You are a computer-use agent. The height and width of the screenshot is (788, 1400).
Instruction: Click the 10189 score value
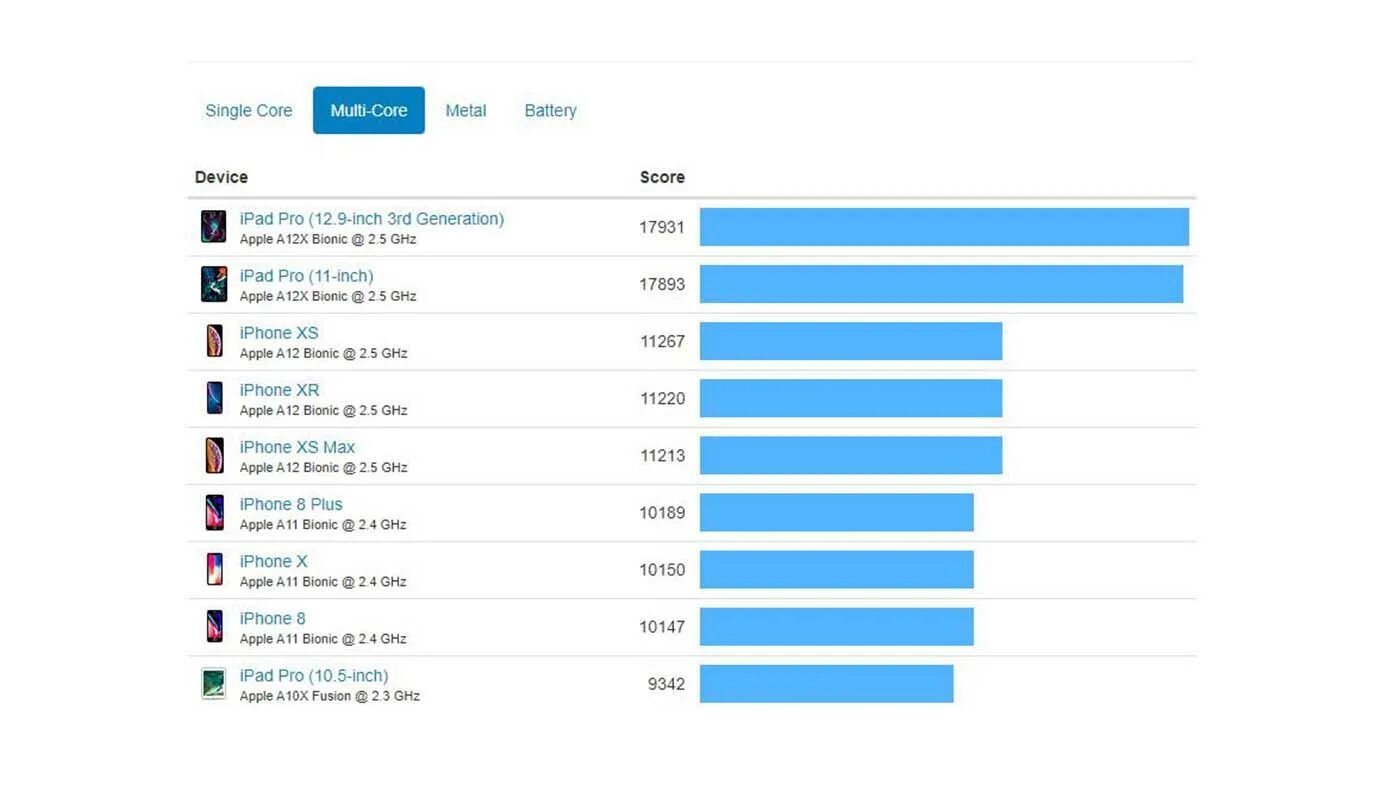point(662,512)
